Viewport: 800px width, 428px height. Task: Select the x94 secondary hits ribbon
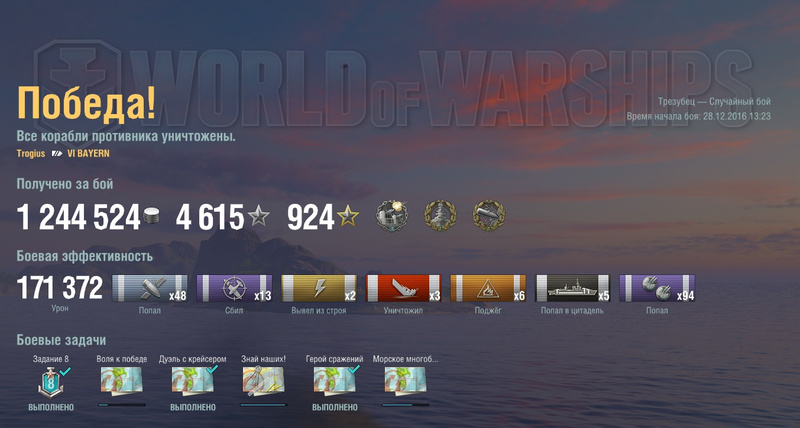[x=657, y=288]
